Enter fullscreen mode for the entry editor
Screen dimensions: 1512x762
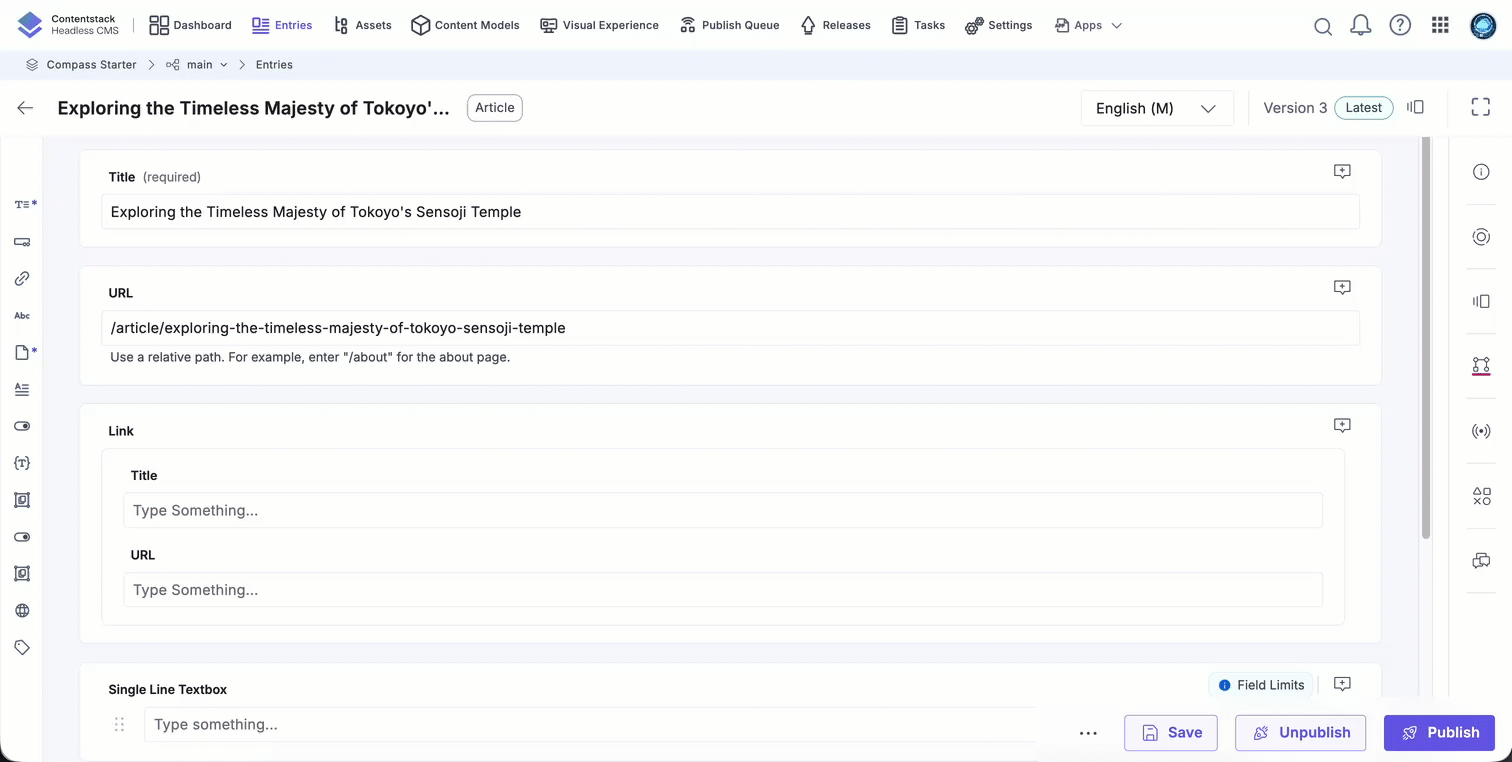click(x=1480, y=107)
